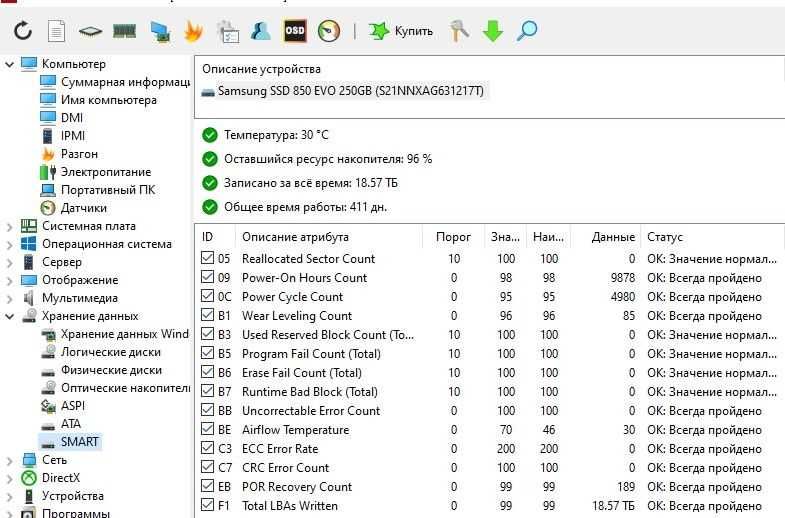Open the Report page icon
Image resolution: width=785 pixels, height=518 pixels.
(56, 31)
